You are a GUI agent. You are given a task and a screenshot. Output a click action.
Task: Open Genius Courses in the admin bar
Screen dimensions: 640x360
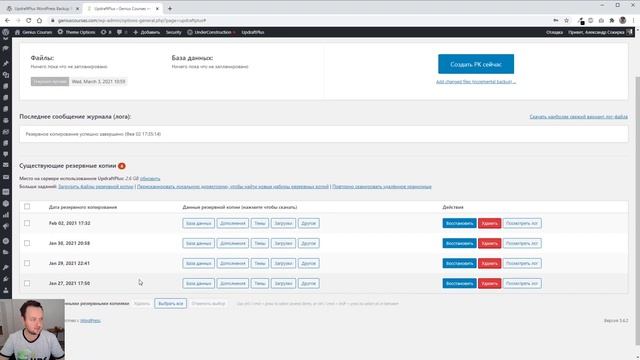33,32
